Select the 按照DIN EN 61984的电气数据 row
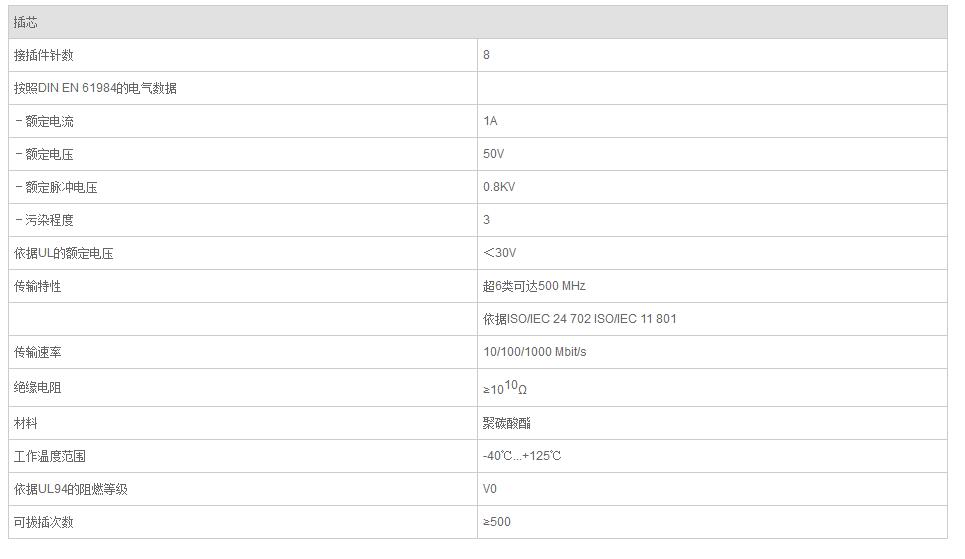Screen dimensions: 965x559 (x=478, y=88)
